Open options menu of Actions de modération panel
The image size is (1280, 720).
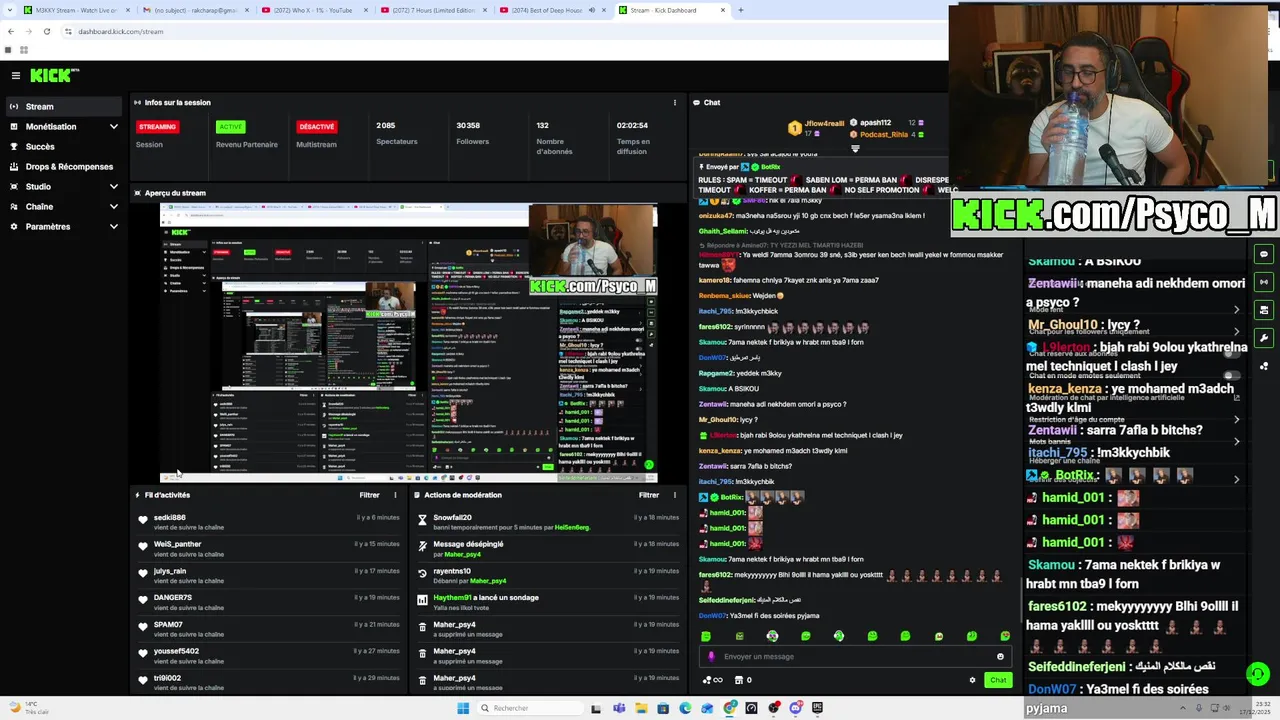(x=675, y=495)
